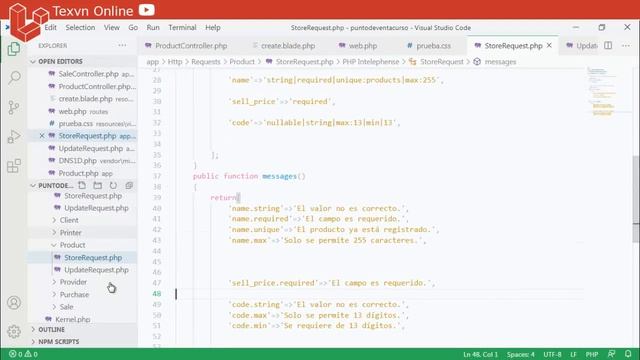
Task: Open editor more actions ellipsis
Action: pyautogui.click(x=626, y=45)
